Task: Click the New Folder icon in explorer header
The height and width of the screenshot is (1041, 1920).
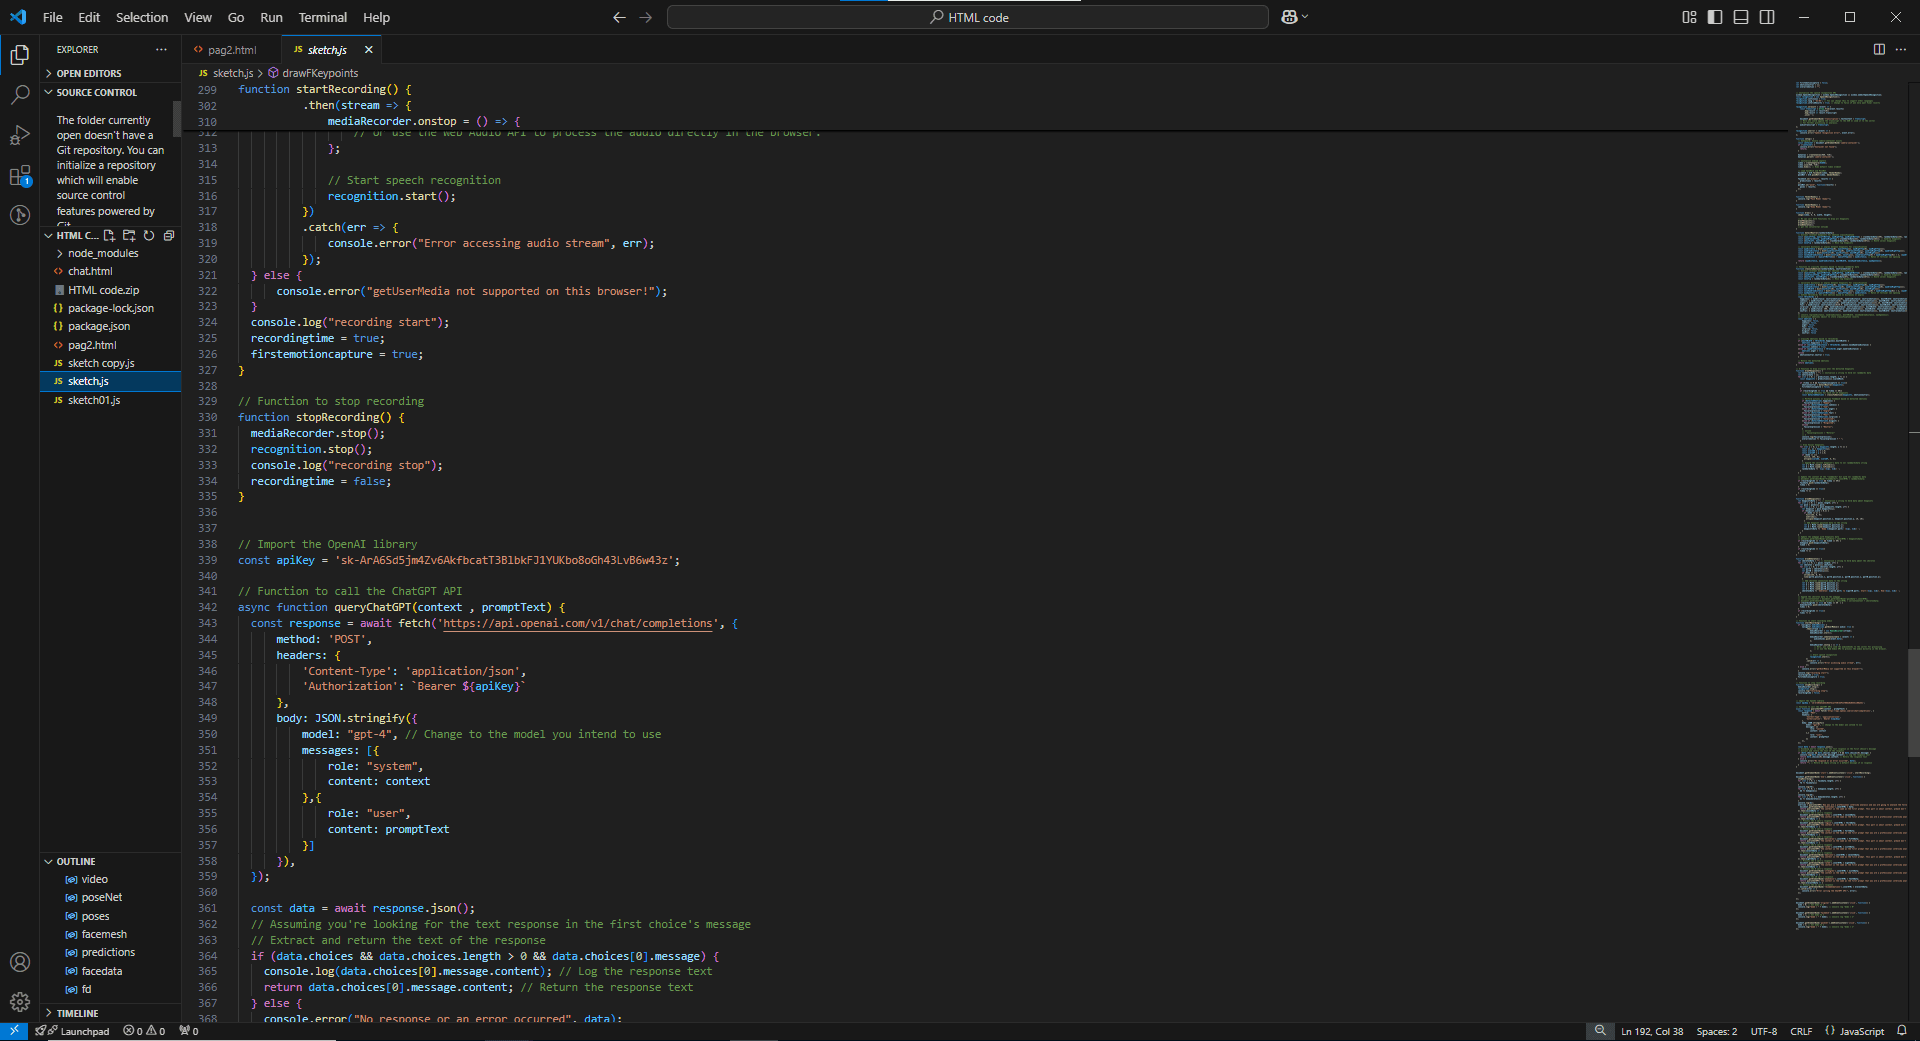Action: pyautogui.click(x=129, y=236)
